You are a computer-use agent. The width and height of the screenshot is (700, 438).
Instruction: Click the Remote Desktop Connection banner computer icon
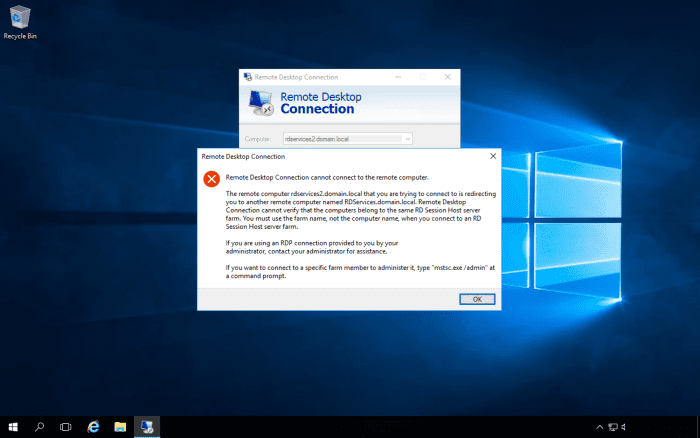click(x=261, y=103)
